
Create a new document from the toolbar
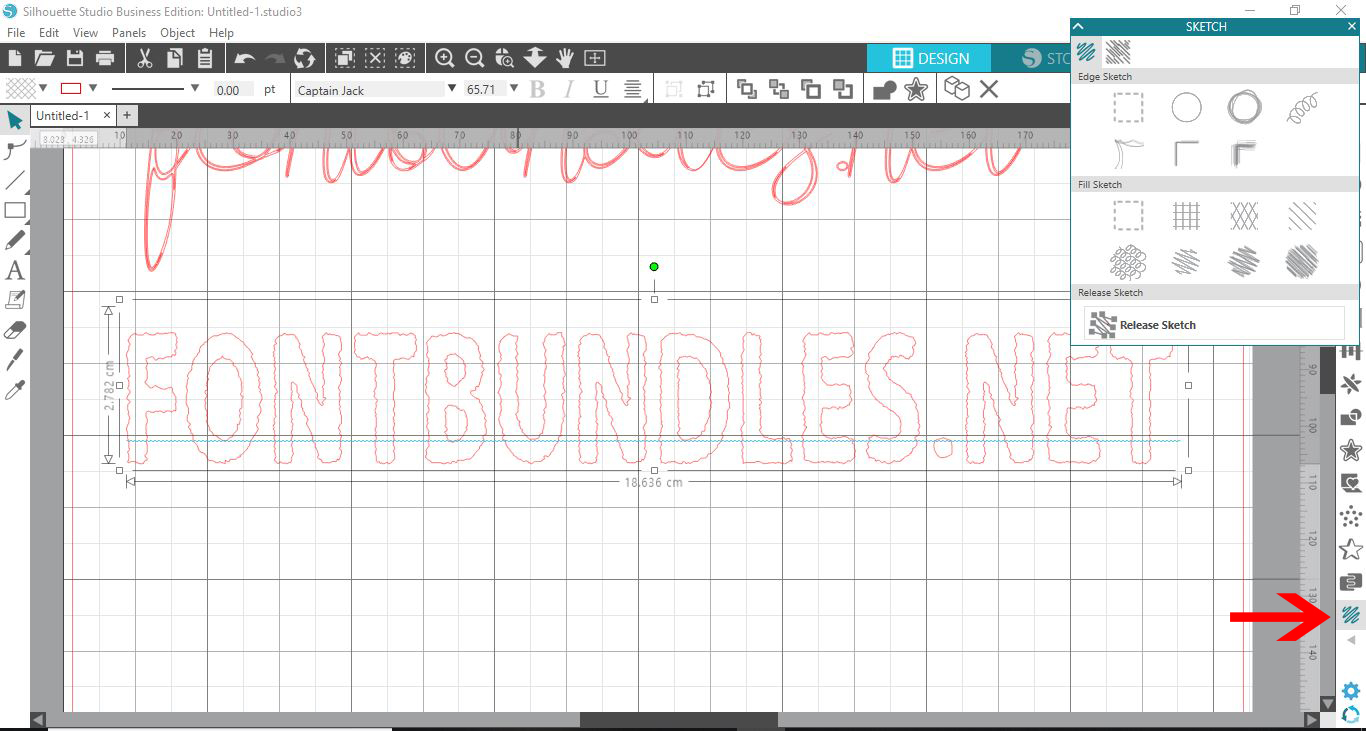[x=14, y=58]
